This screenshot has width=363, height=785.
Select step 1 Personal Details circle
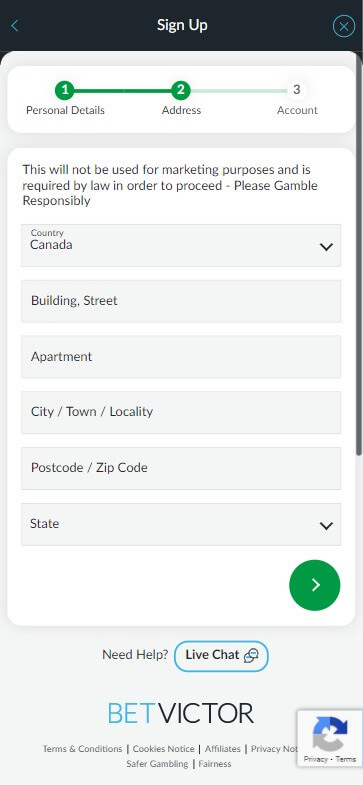tap(65, 90)
